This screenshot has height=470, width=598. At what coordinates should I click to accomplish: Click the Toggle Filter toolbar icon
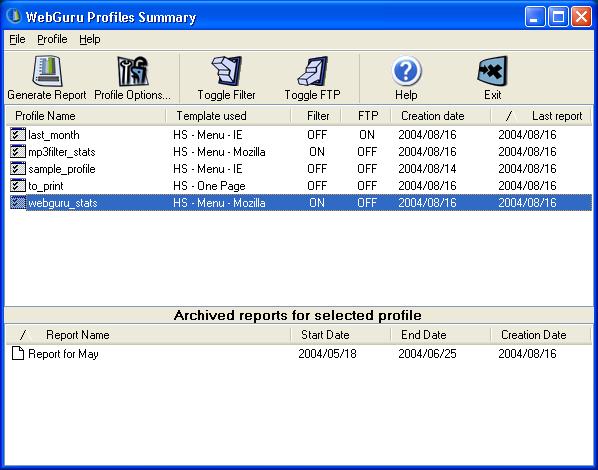[227, 71]
